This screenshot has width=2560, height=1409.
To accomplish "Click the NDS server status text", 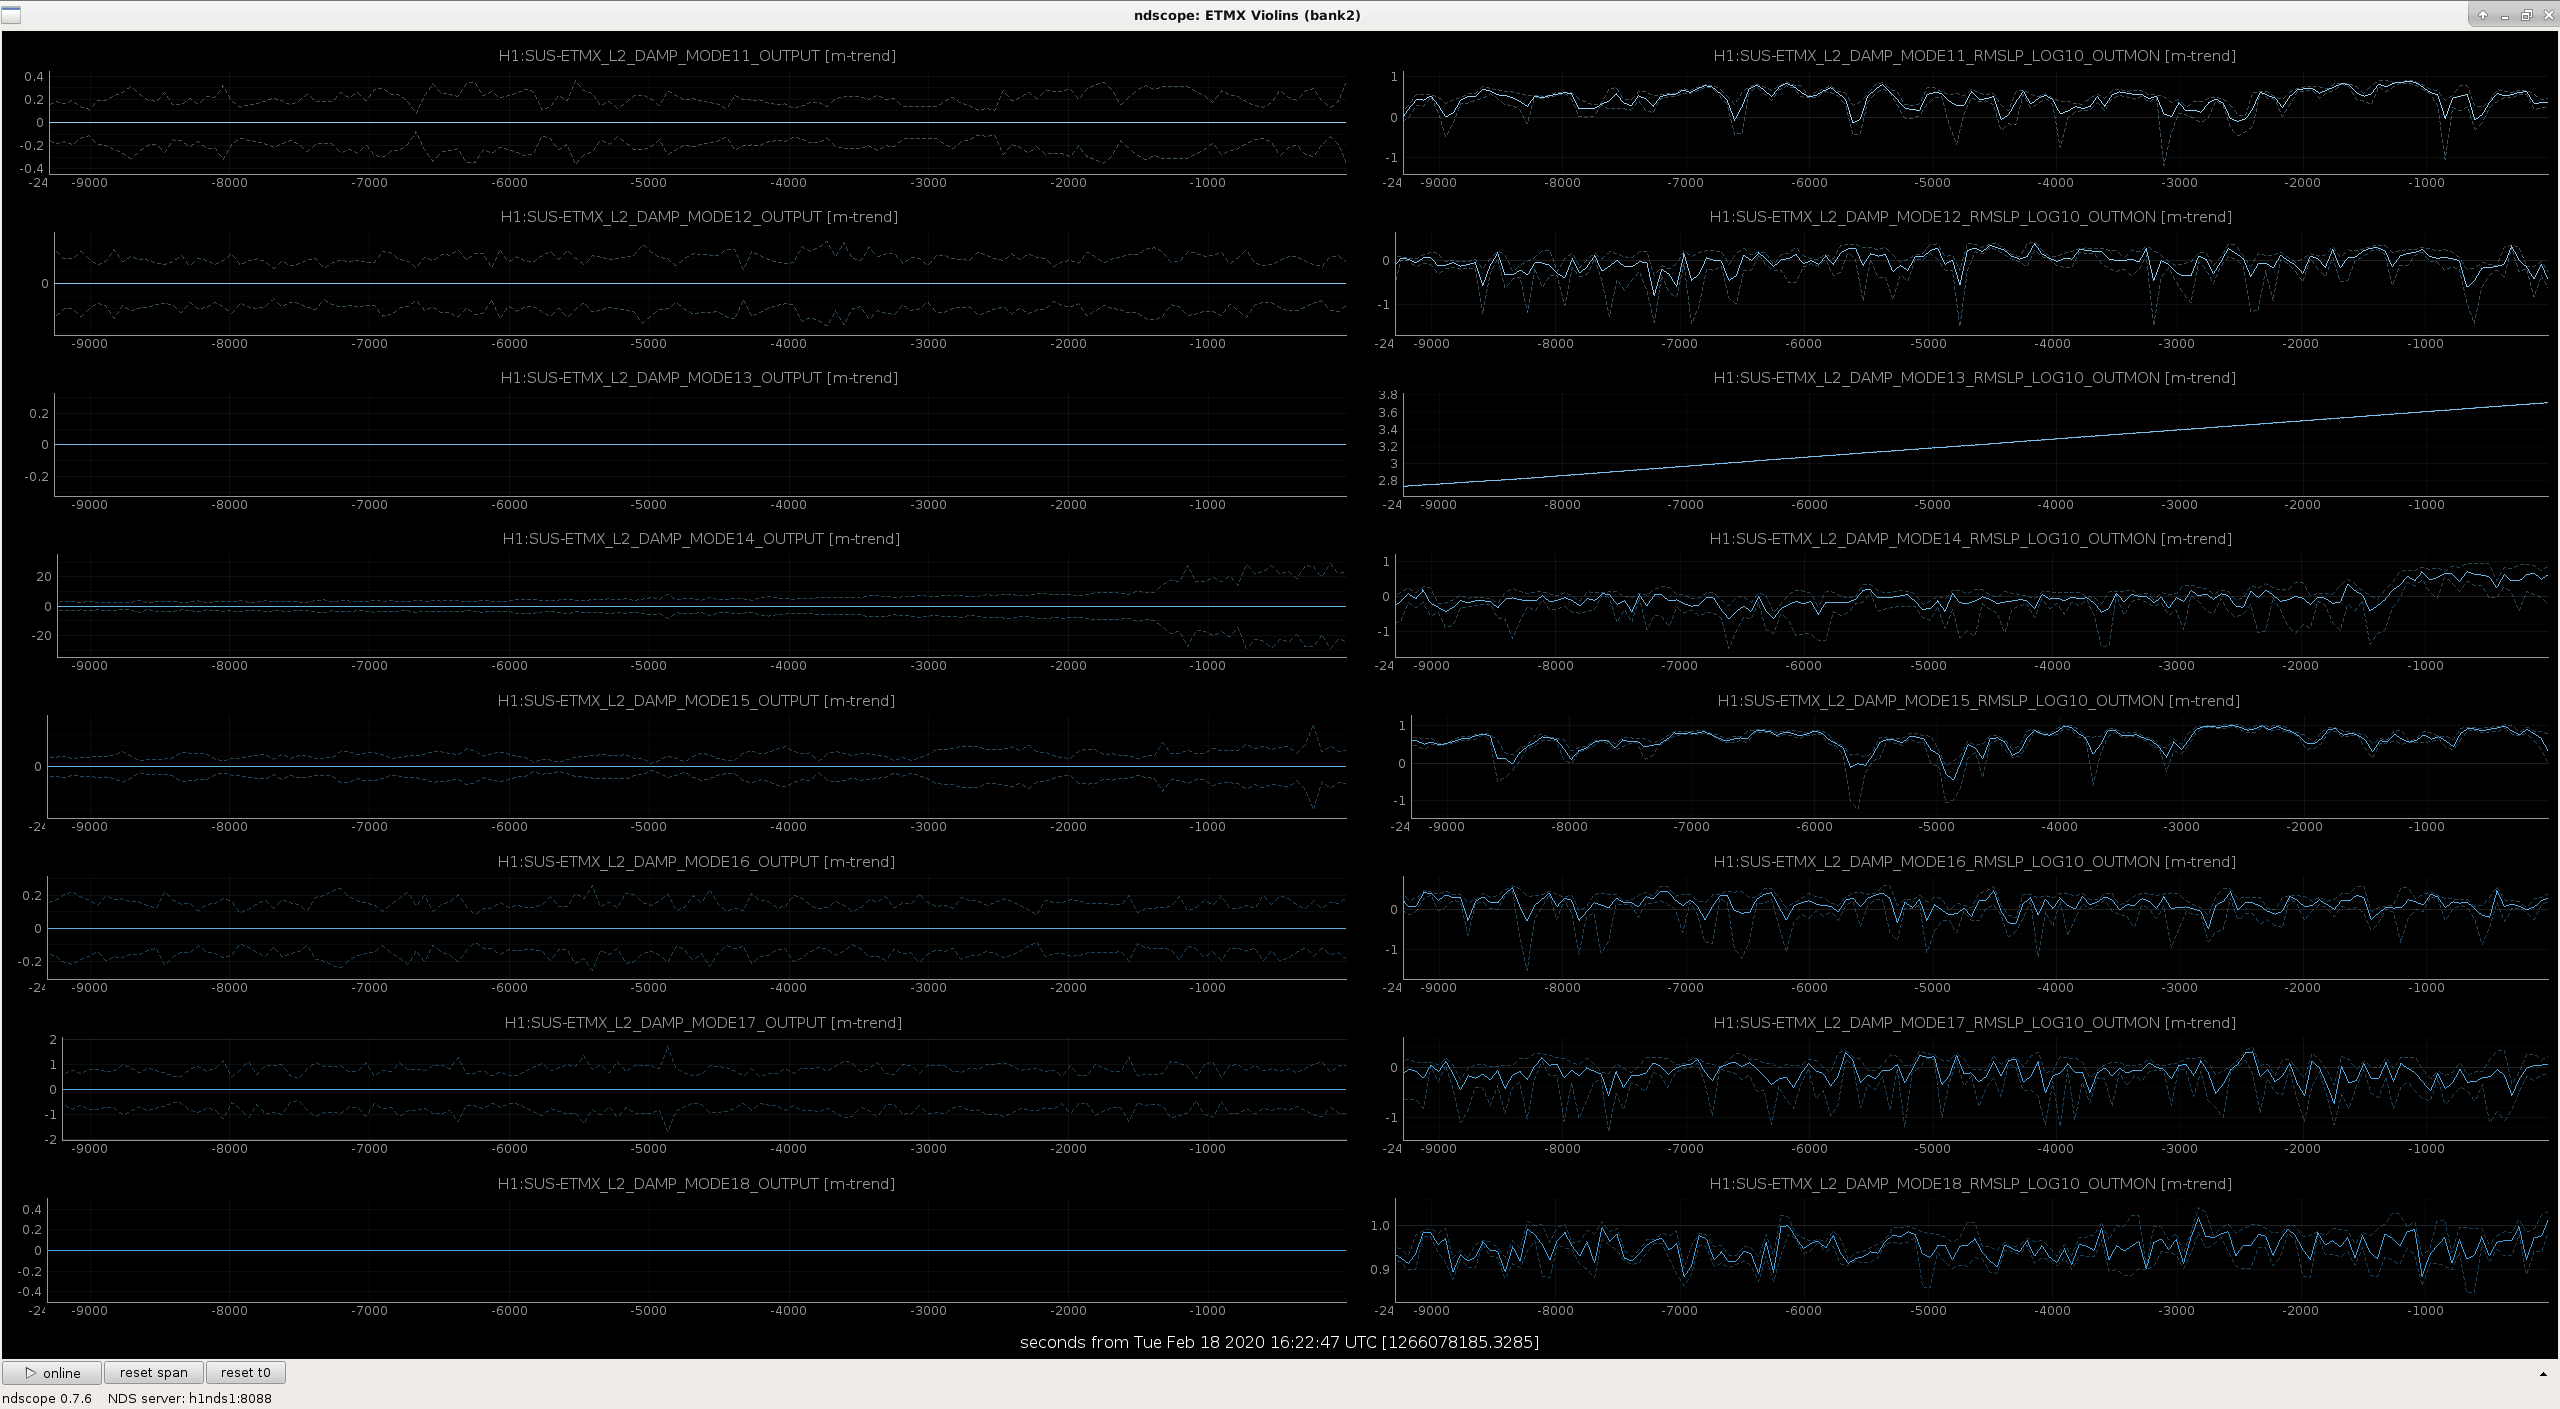I will click(x=190, y=1398).
